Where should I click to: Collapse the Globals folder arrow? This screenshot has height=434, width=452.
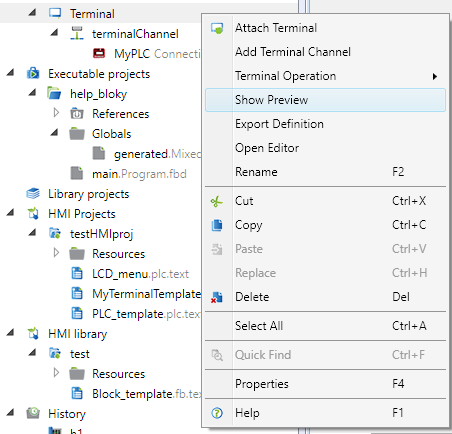(54, 133)
